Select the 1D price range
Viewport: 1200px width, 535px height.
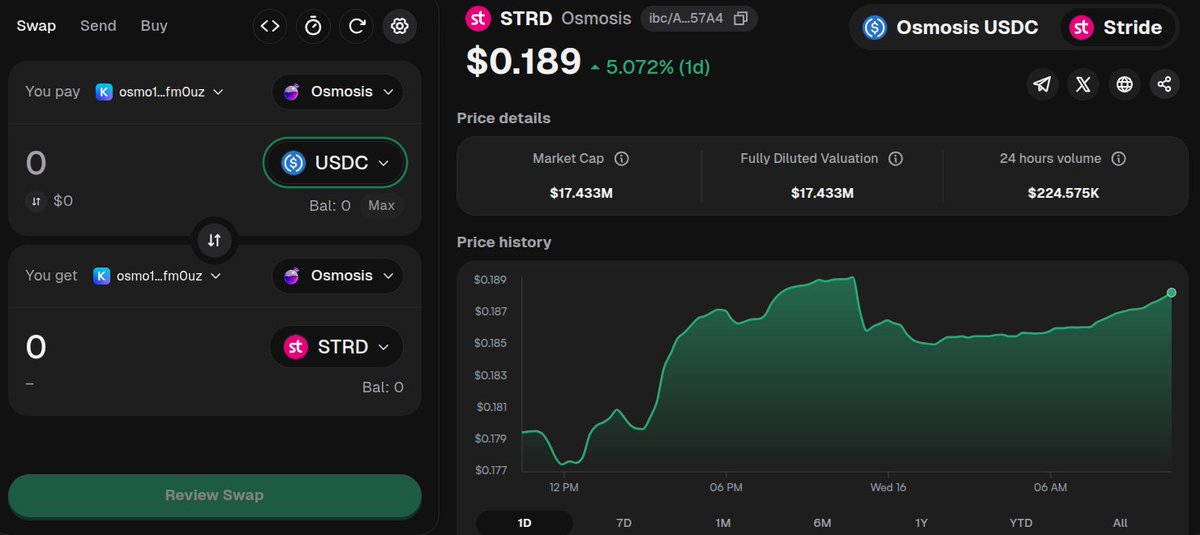click(x=524, y=523)
